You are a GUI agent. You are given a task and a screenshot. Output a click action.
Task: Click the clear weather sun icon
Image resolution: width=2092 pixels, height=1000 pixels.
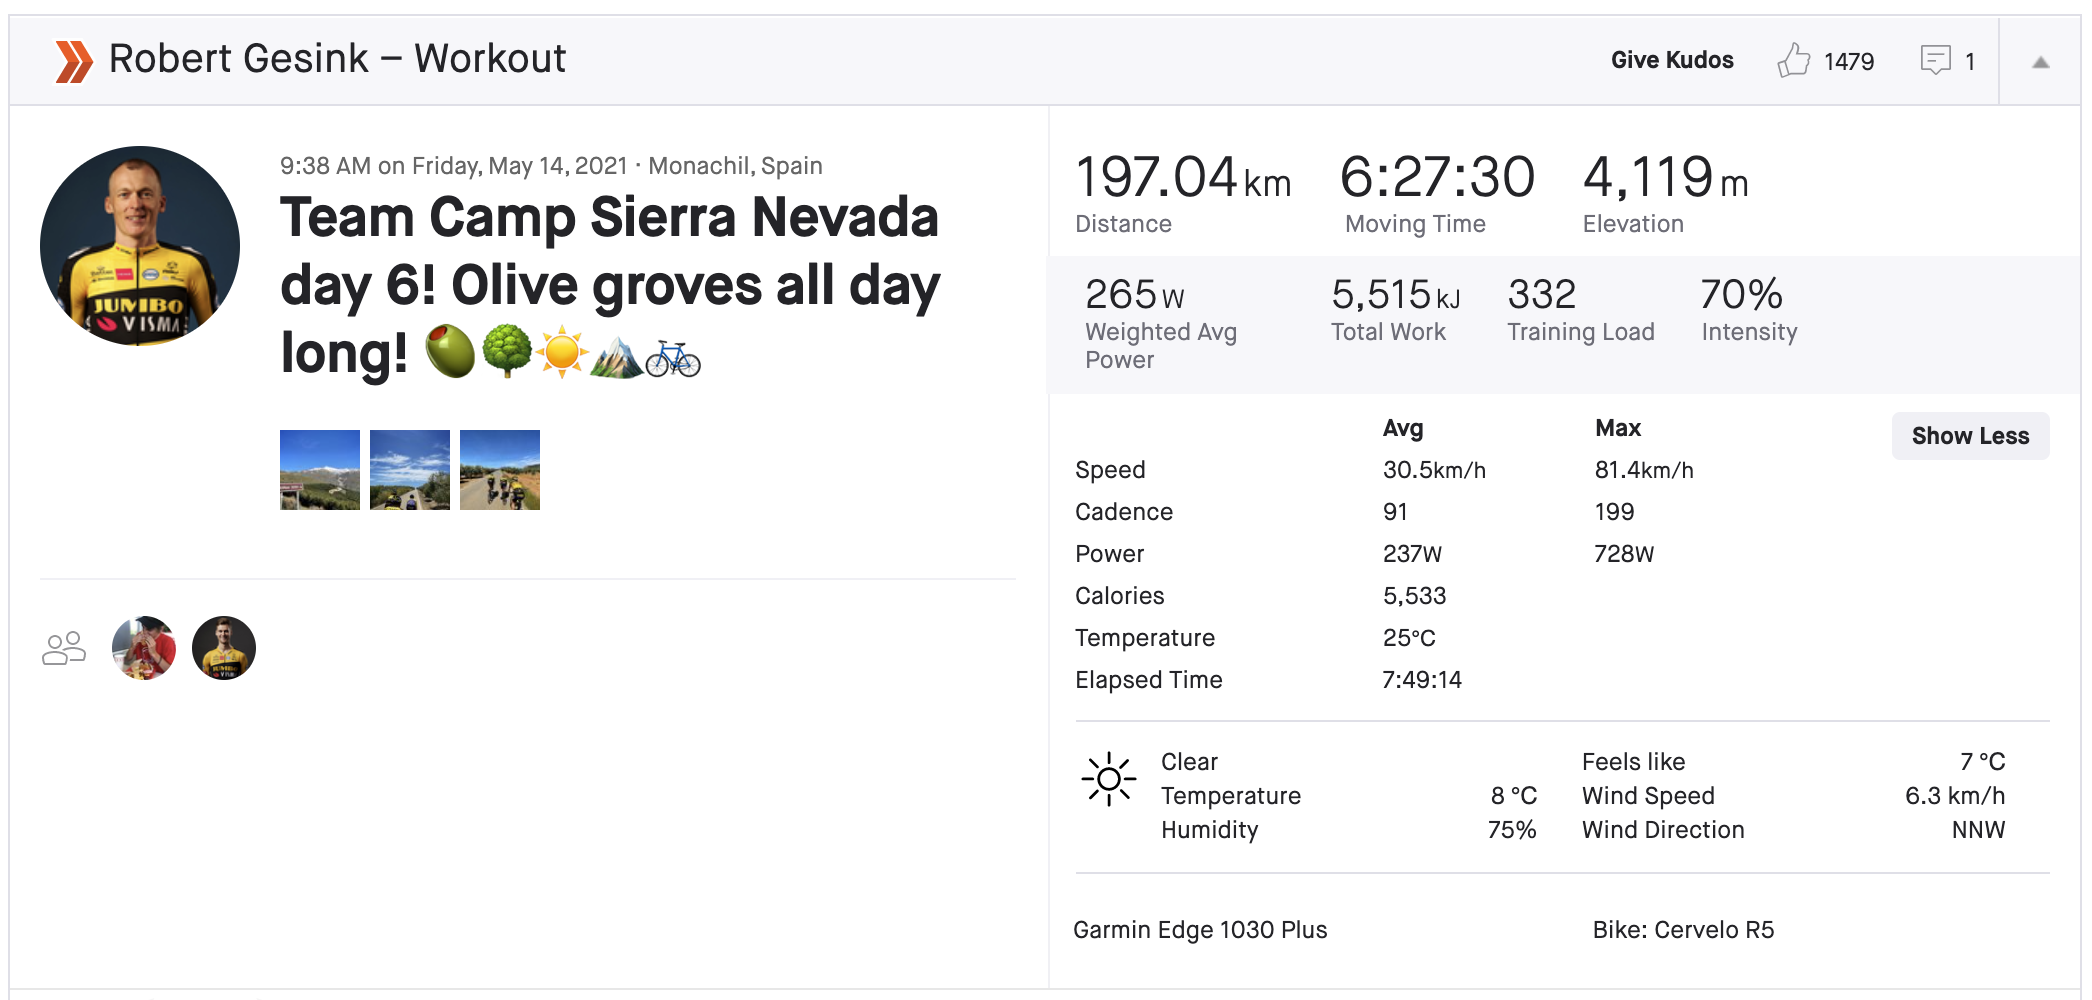pos(1108,779)
